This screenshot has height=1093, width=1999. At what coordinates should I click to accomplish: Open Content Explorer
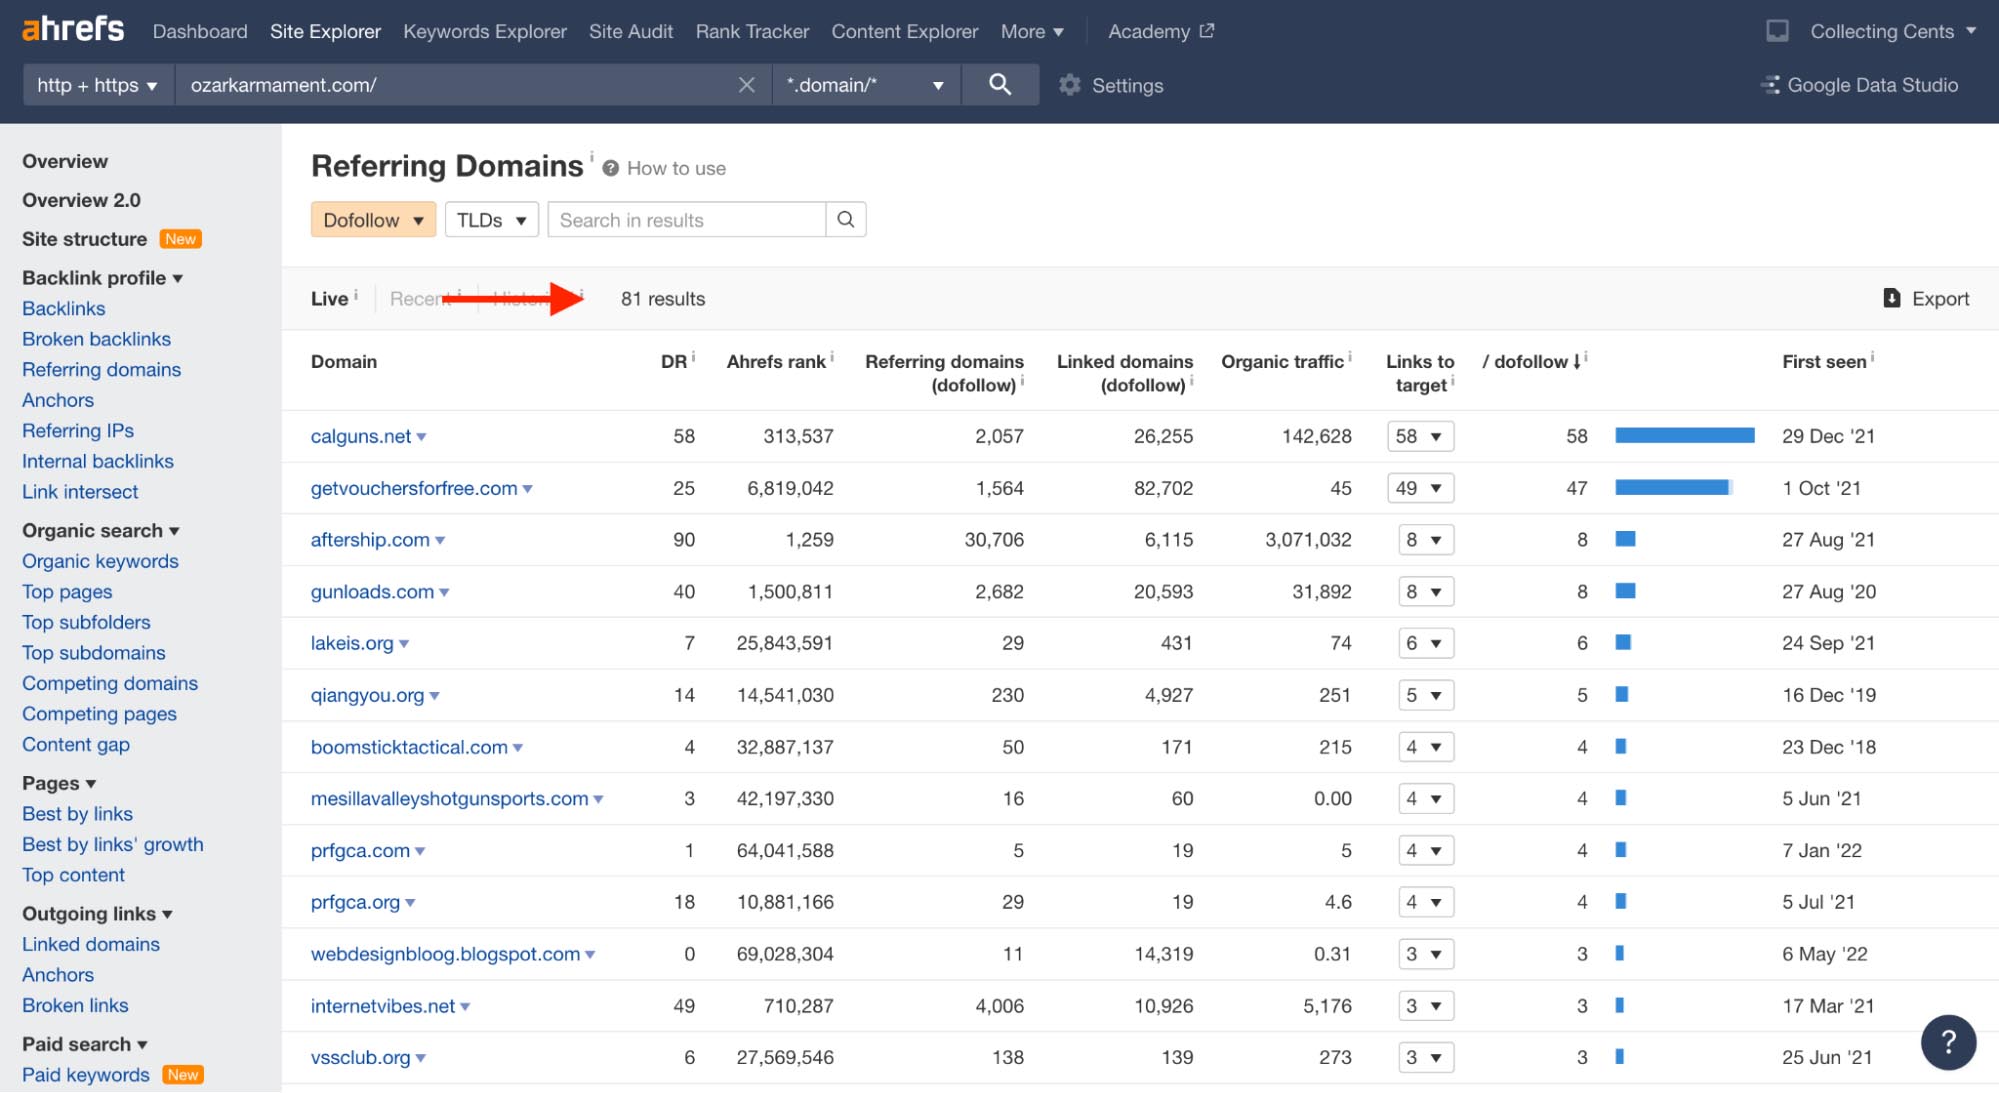pyautogui.click(x=905, y=31)
